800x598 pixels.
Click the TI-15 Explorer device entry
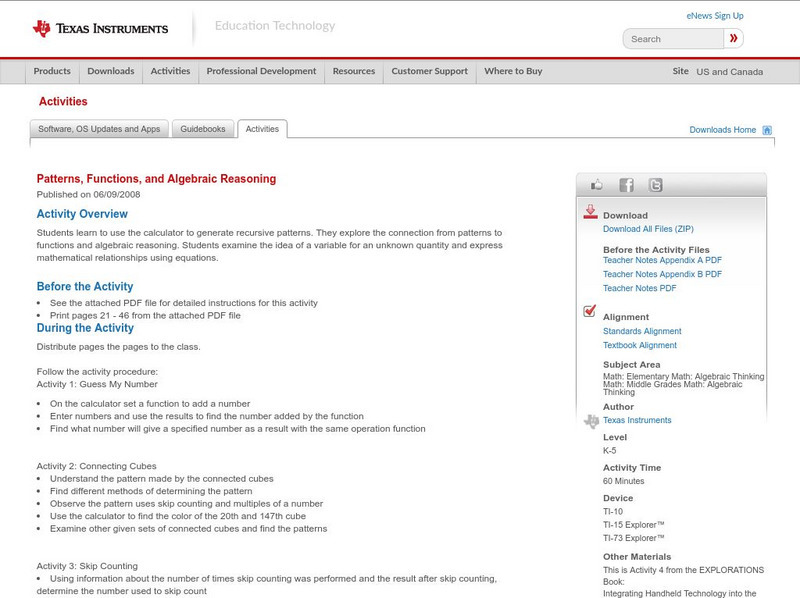coord(634,525)
